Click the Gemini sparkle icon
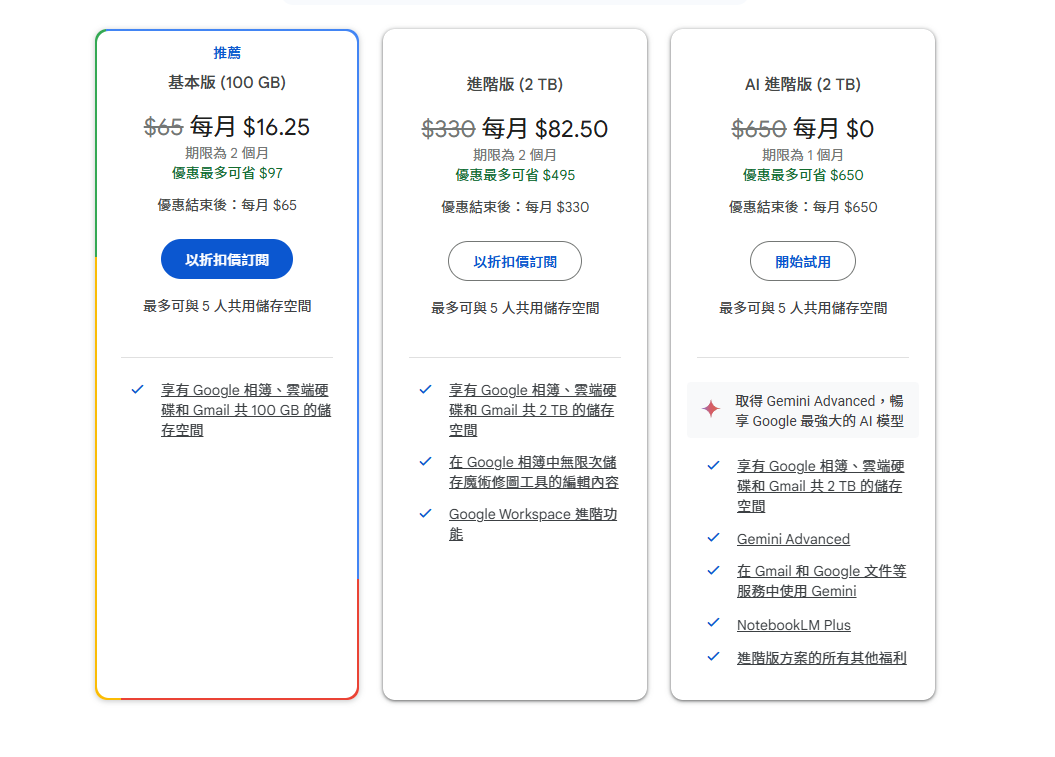Viewport: 1055px width, 757px height. (x=711, y=409)
